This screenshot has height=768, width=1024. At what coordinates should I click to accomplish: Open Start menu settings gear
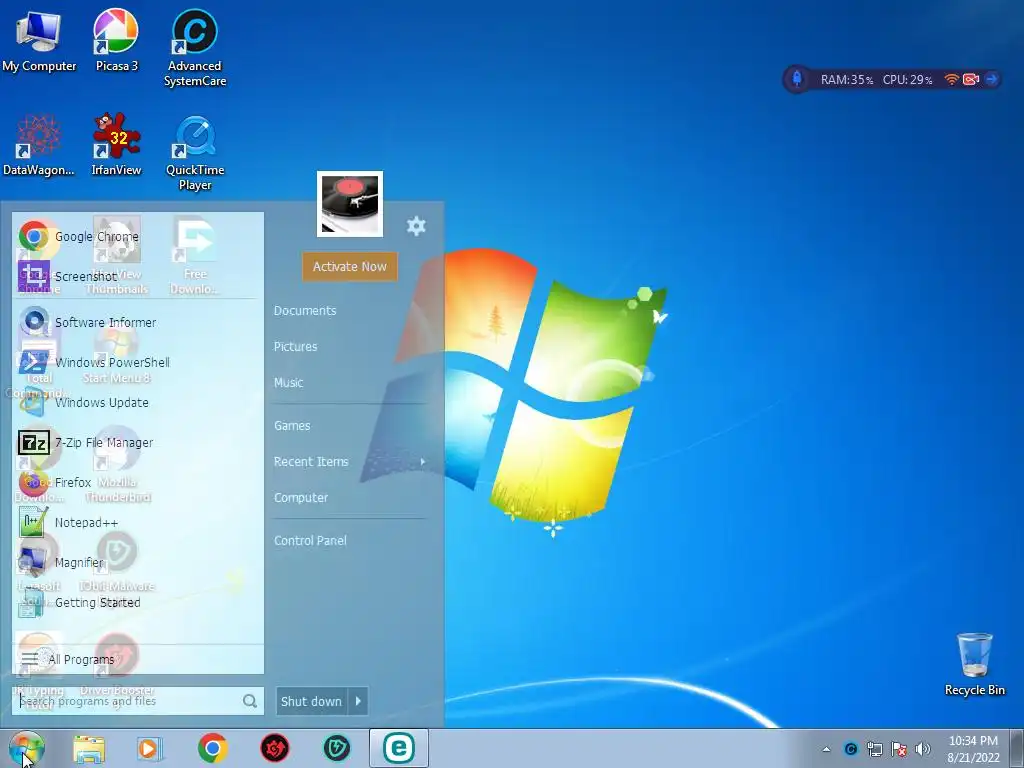pyautogui.click(x=416, y=226)
